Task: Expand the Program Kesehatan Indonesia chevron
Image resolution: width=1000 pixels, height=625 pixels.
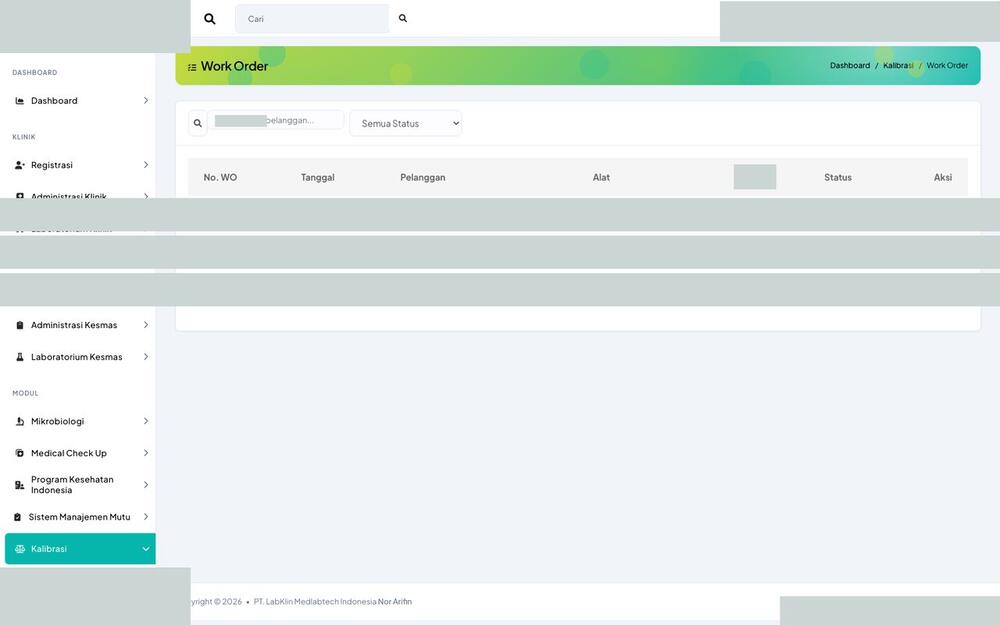Action: pos(145,485)
